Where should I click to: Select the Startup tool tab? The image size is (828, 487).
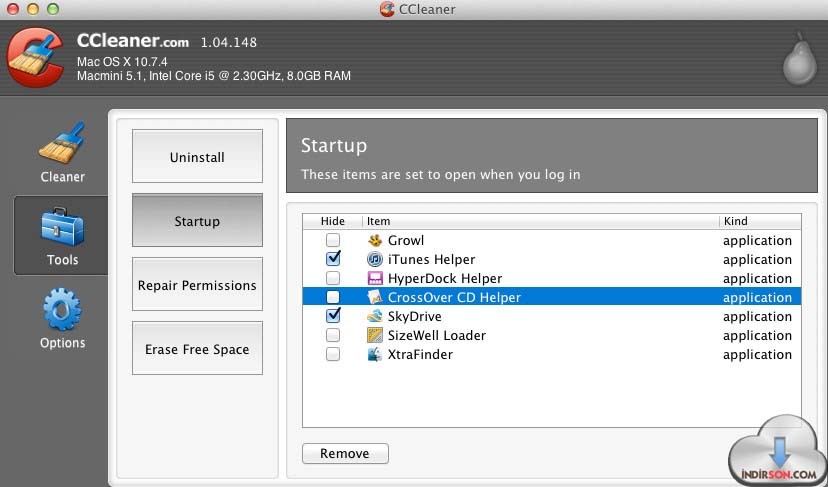[197, 220]
